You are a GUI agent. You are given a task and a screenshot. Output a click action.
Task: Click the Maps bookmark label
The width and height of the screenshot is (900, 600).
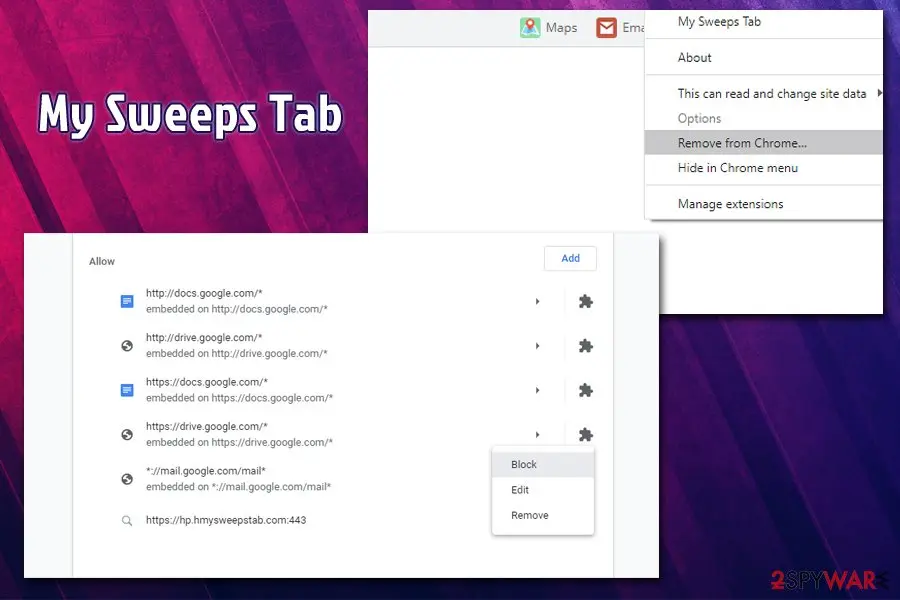(x=561, y=28)
